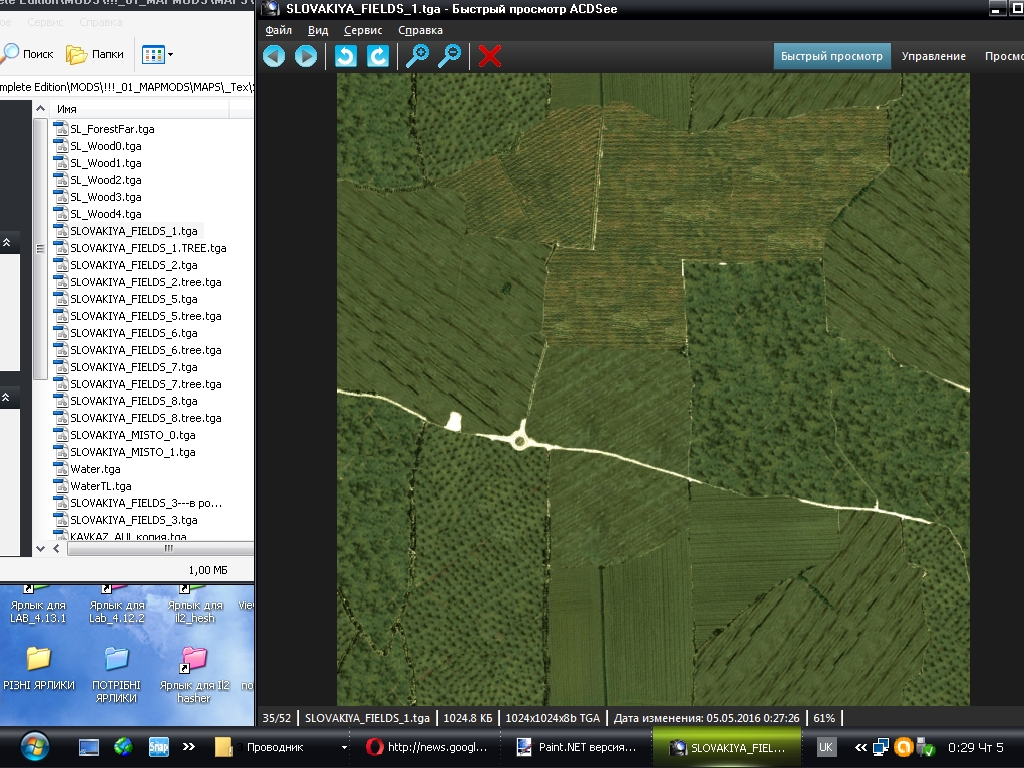Viewport: 1024px width, 768px height.
Task: Rotate image clockwise
Action: click(377, 56)
